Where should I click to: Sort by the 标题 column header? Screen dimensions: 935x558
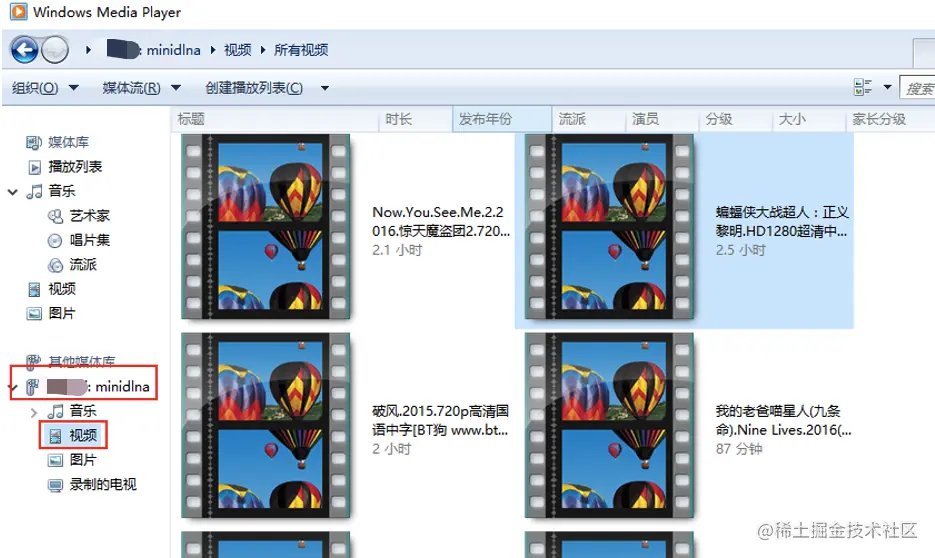click(x=275, y=119)
